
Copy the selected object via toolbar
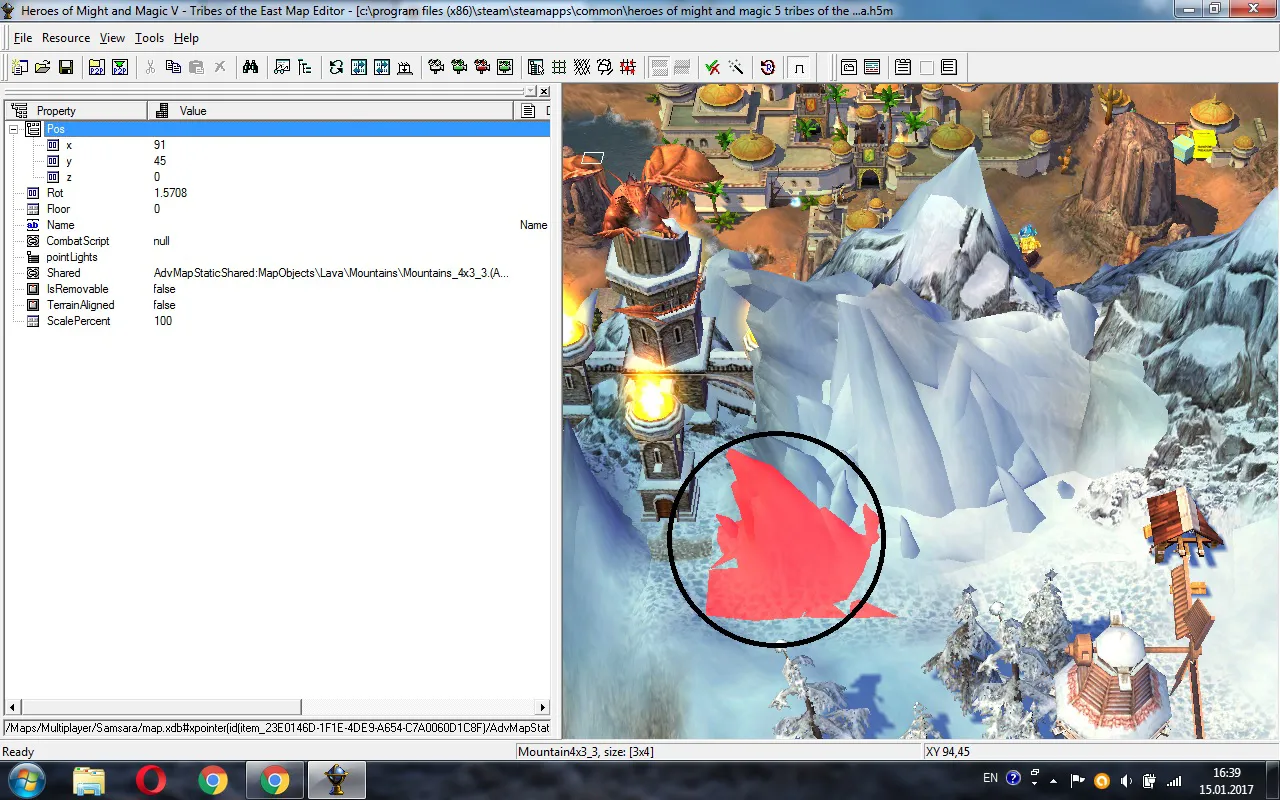click(x=173, y=67)
